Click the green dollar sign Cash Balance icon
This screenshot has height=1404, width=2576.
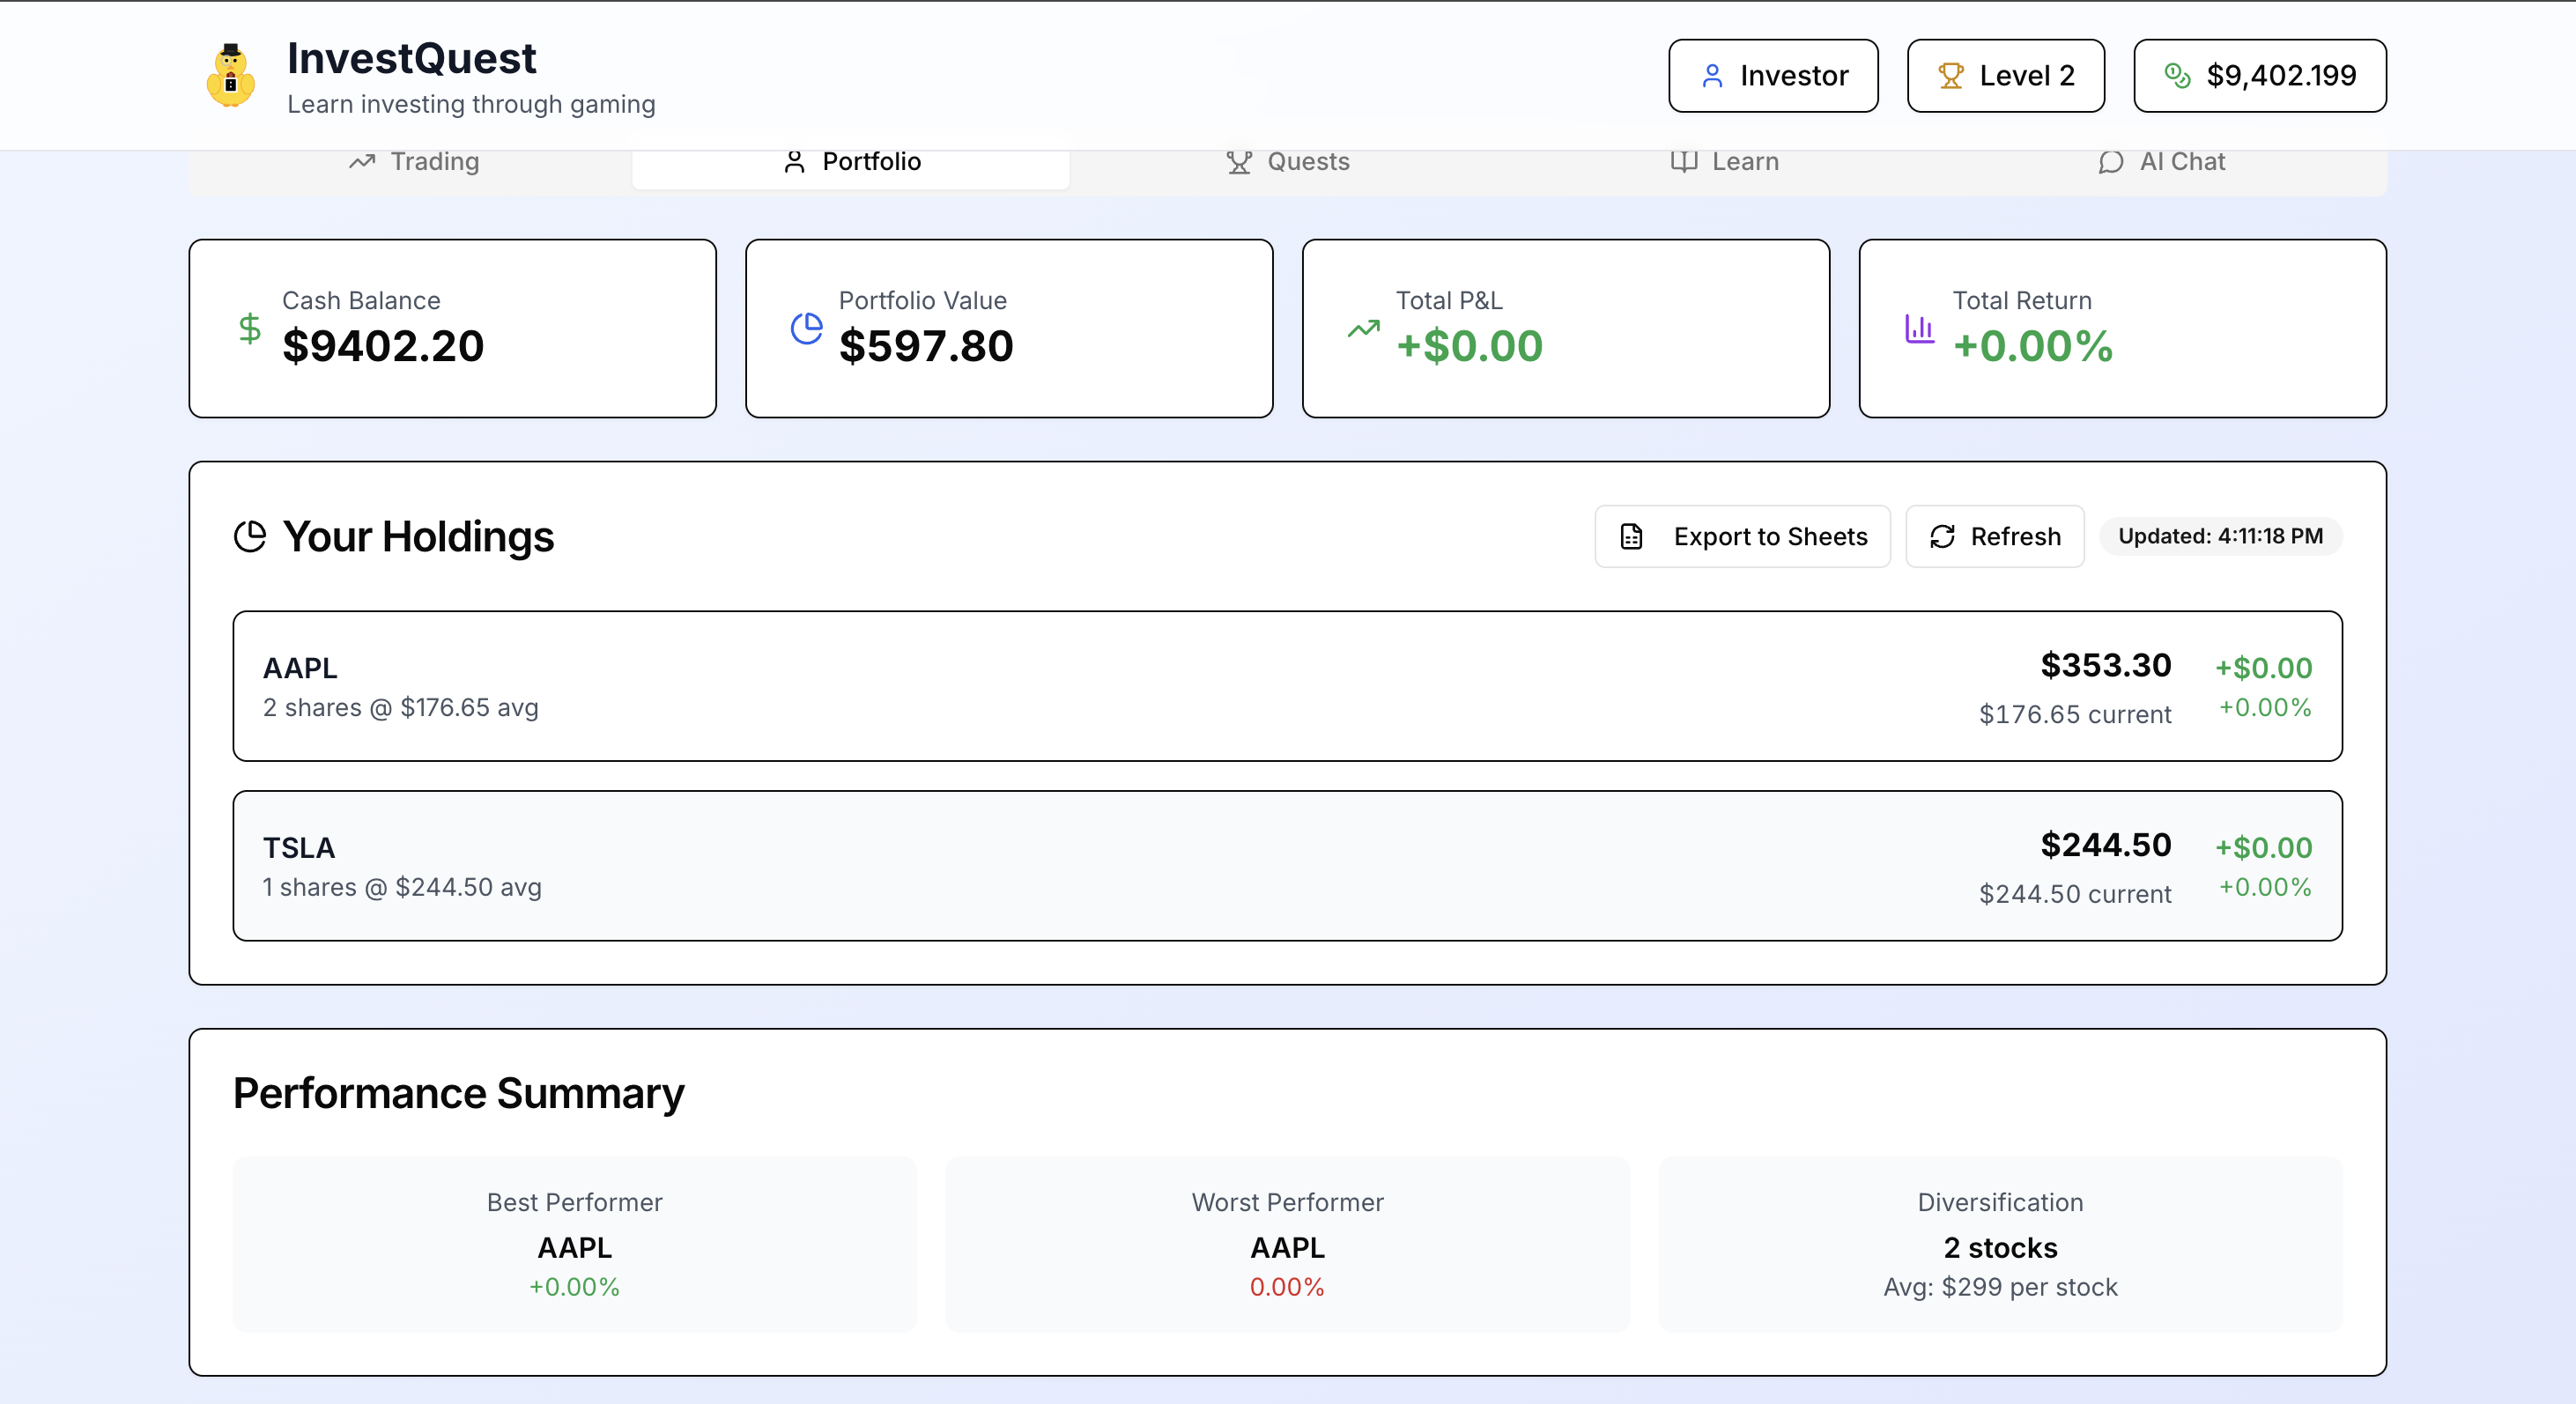(250, 328)
